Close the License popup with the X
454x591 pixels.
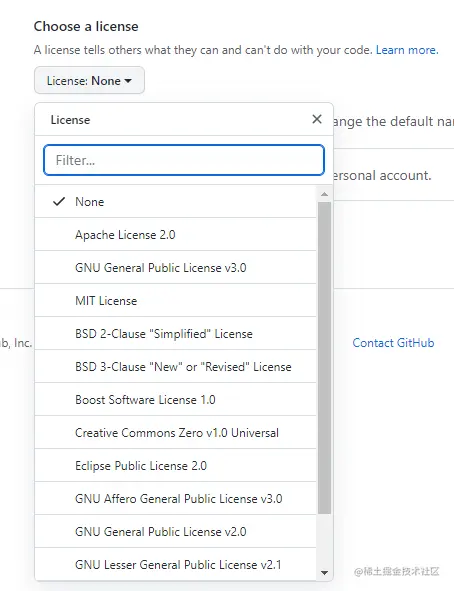(317, 119)
